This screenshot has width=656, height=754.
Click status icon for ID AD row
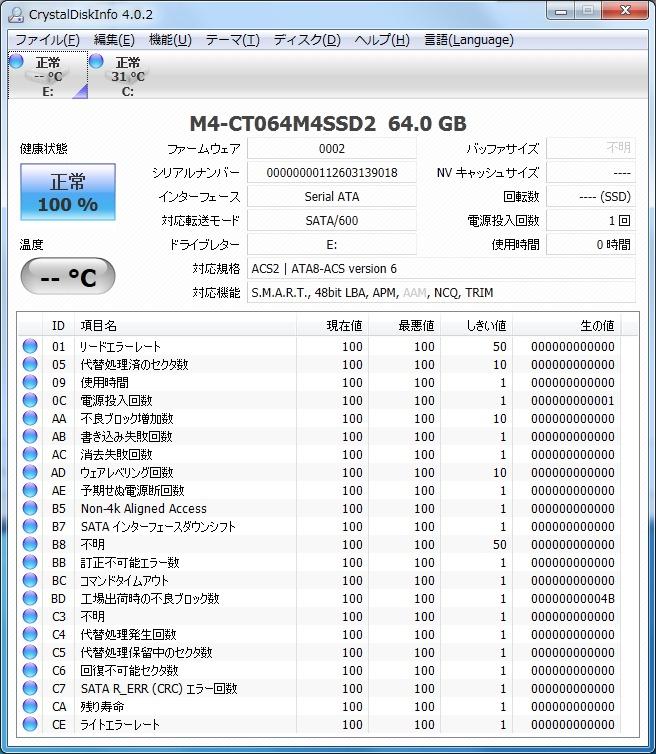[x=30, y=472]
